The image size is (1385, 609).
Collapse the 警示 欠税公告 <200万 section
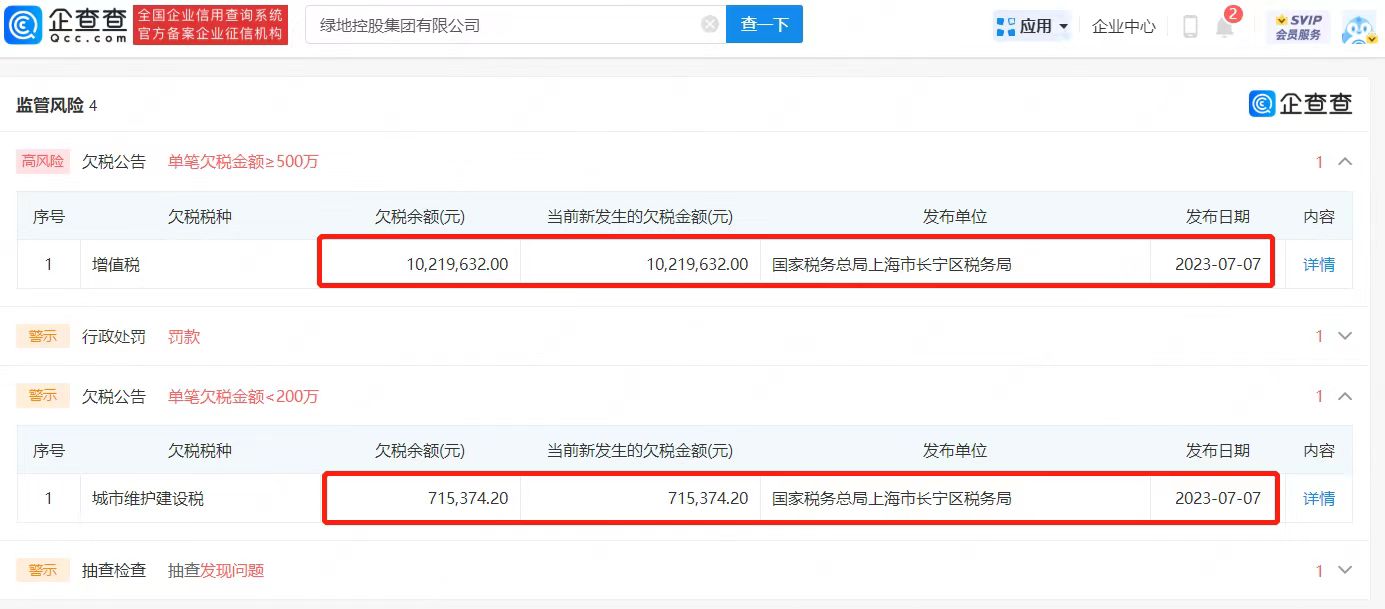tap(1345, 397)
